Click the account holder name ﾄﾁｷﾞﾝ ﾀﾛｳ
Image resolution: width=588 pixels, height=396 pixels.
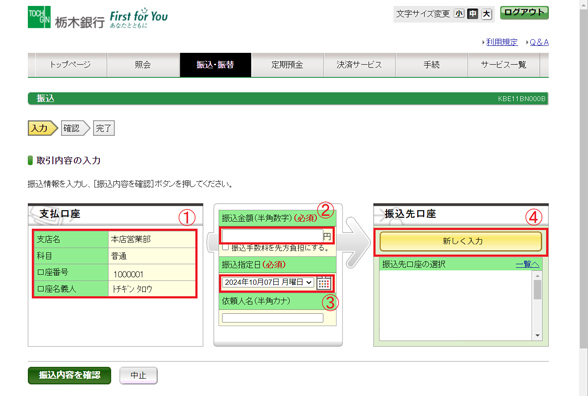[x=132, y=289]
